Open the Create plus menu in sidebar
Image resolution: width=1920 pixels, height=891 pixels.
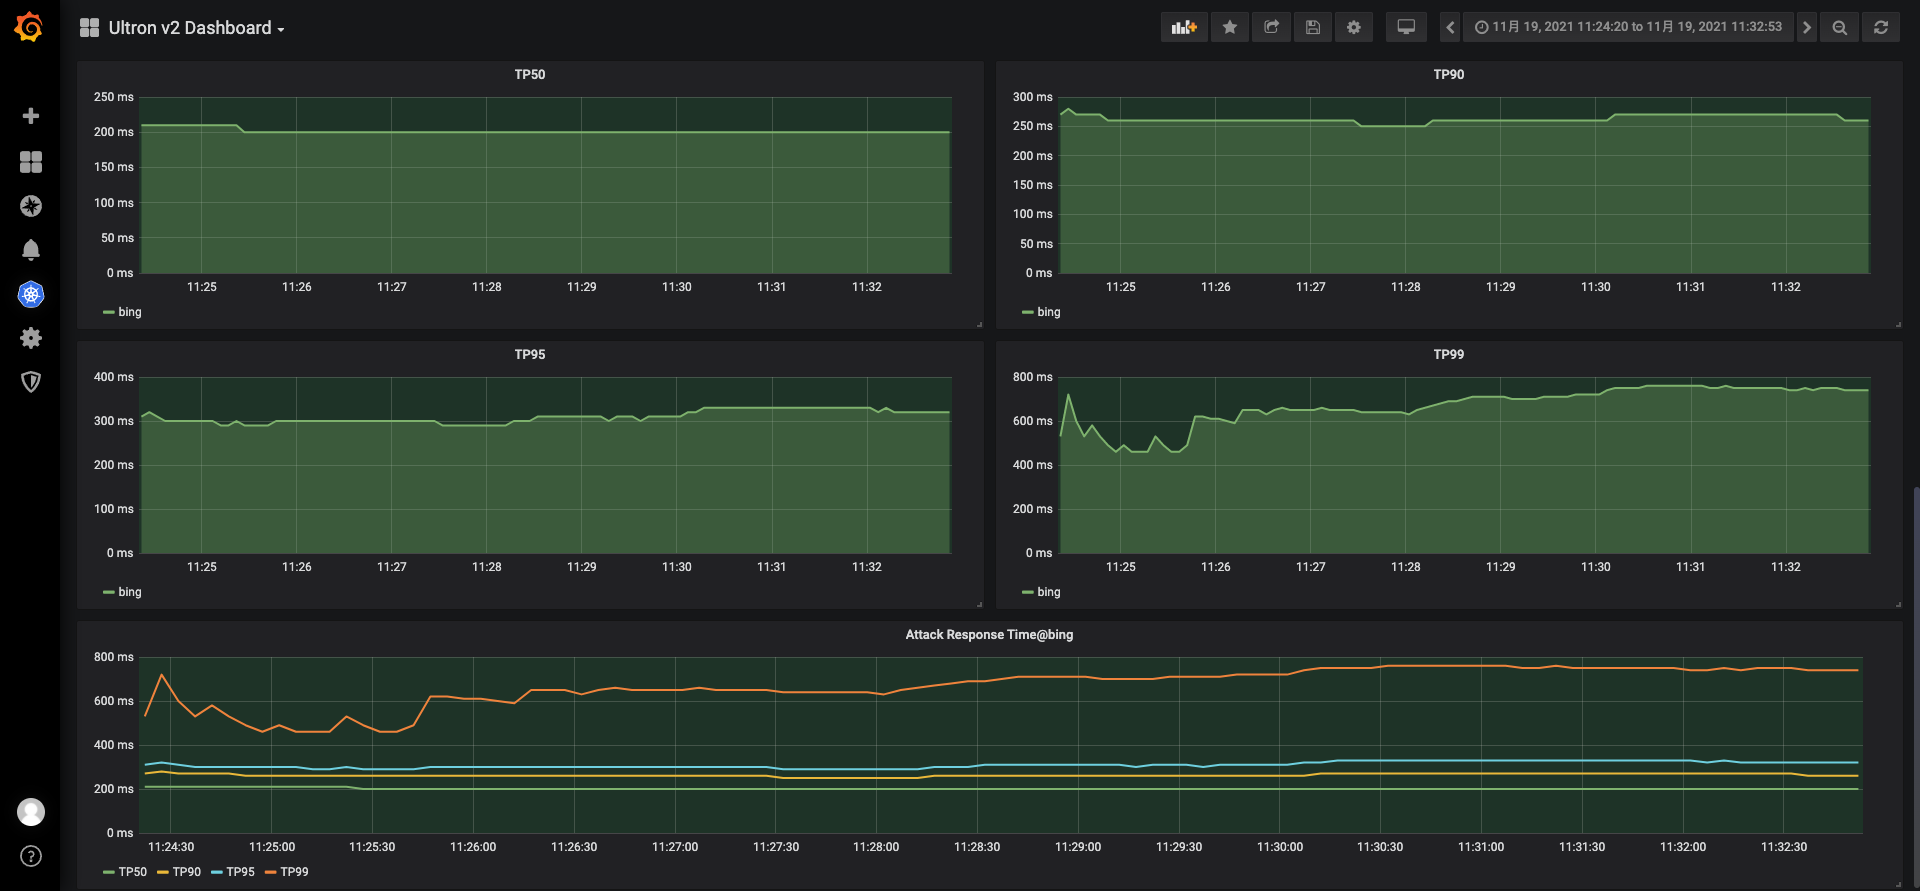pyautogui.click(x=31, y=116)
